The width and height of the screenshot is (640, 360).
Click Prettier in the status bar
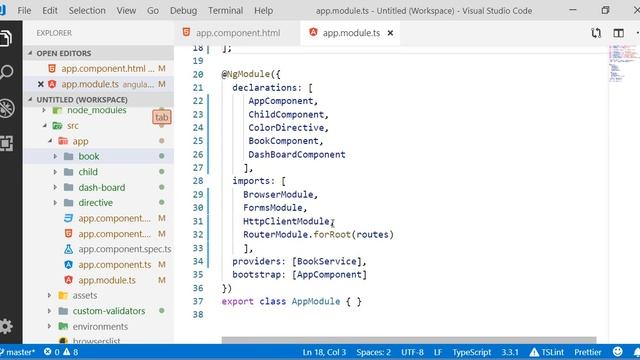coord(588,352)
